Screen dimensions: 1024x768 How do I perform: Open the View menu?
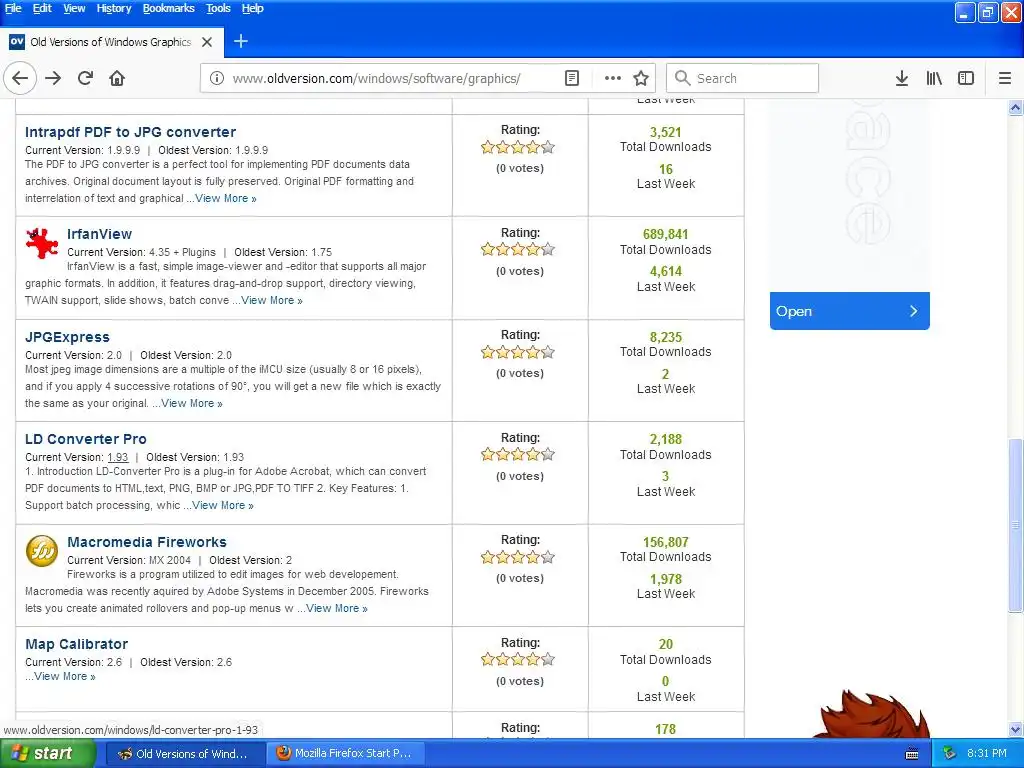point(74,8)
